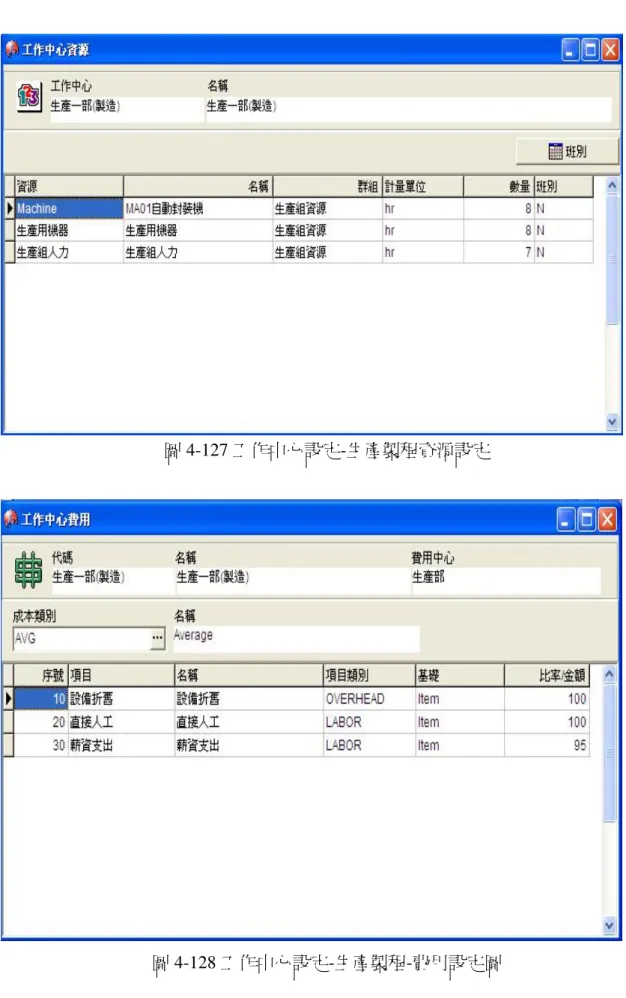The height and width of the screenshot is (998, 626).
Task: Click LABOR cell in 直接人工 row
Action: pyautogui.click(x=369, y=722)
